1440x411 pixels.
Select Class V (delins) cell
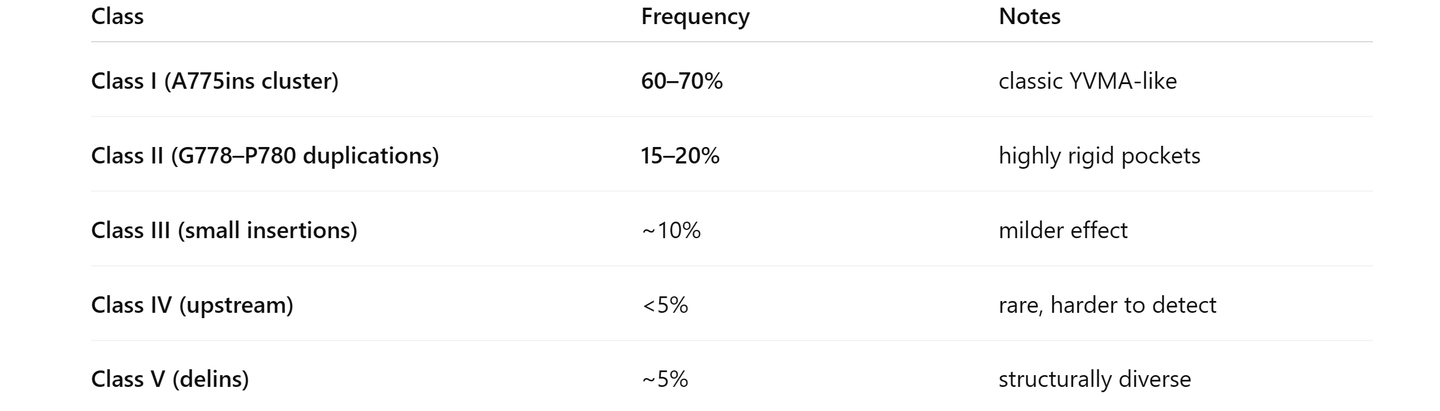pos(170,379)
